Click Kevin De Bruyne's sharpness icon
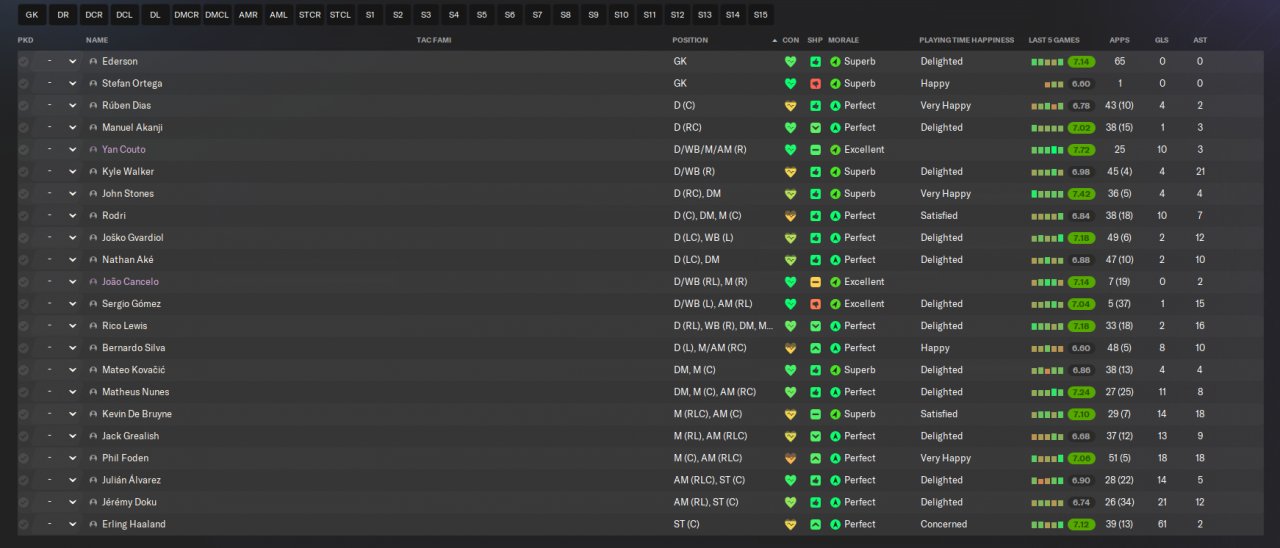Image resolution: width=1280 pixels, height=548 pixels. pyautogui.click(x=815, y=413)
